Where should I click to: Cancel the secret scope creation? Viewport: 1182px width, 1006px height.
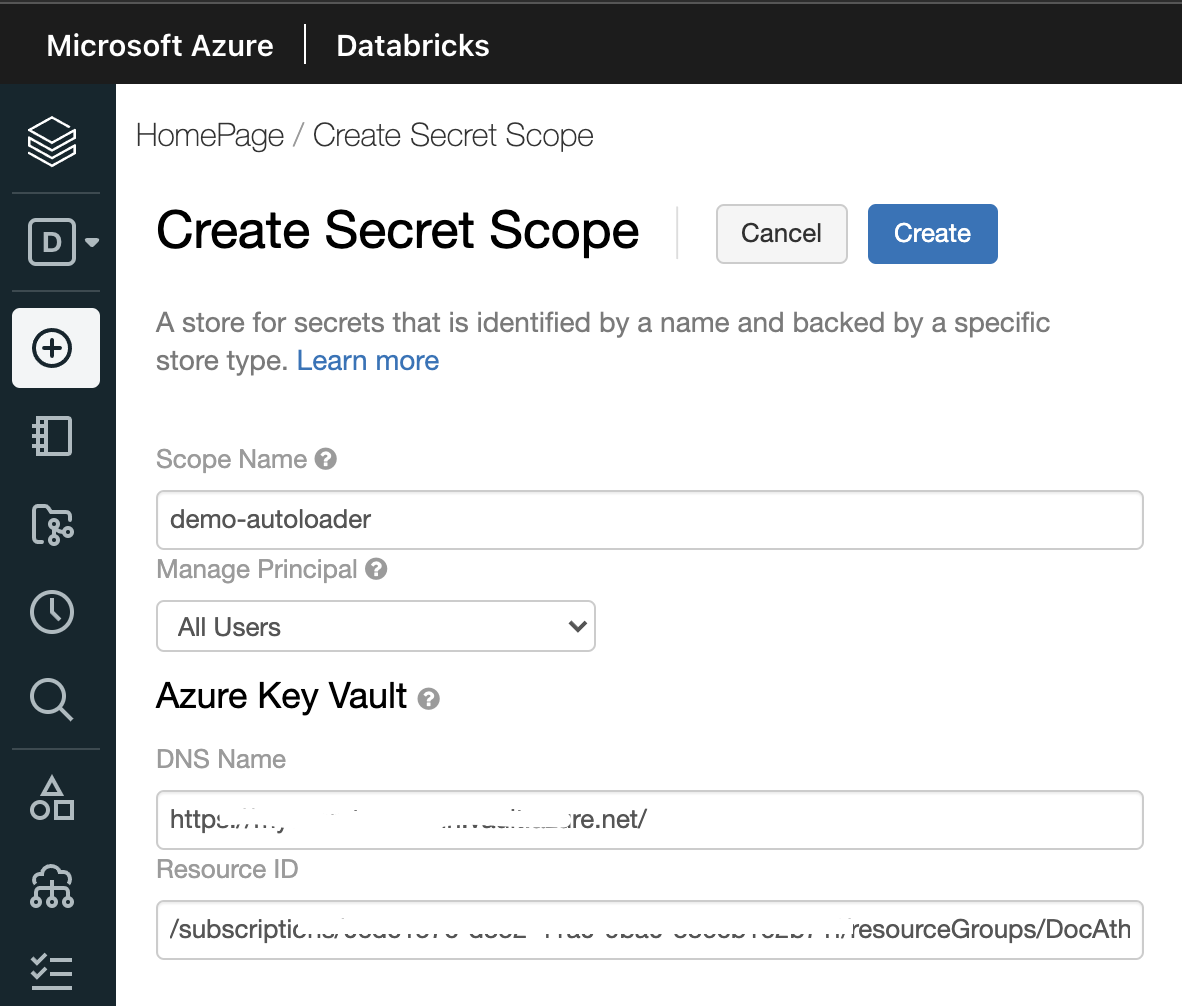782,234
